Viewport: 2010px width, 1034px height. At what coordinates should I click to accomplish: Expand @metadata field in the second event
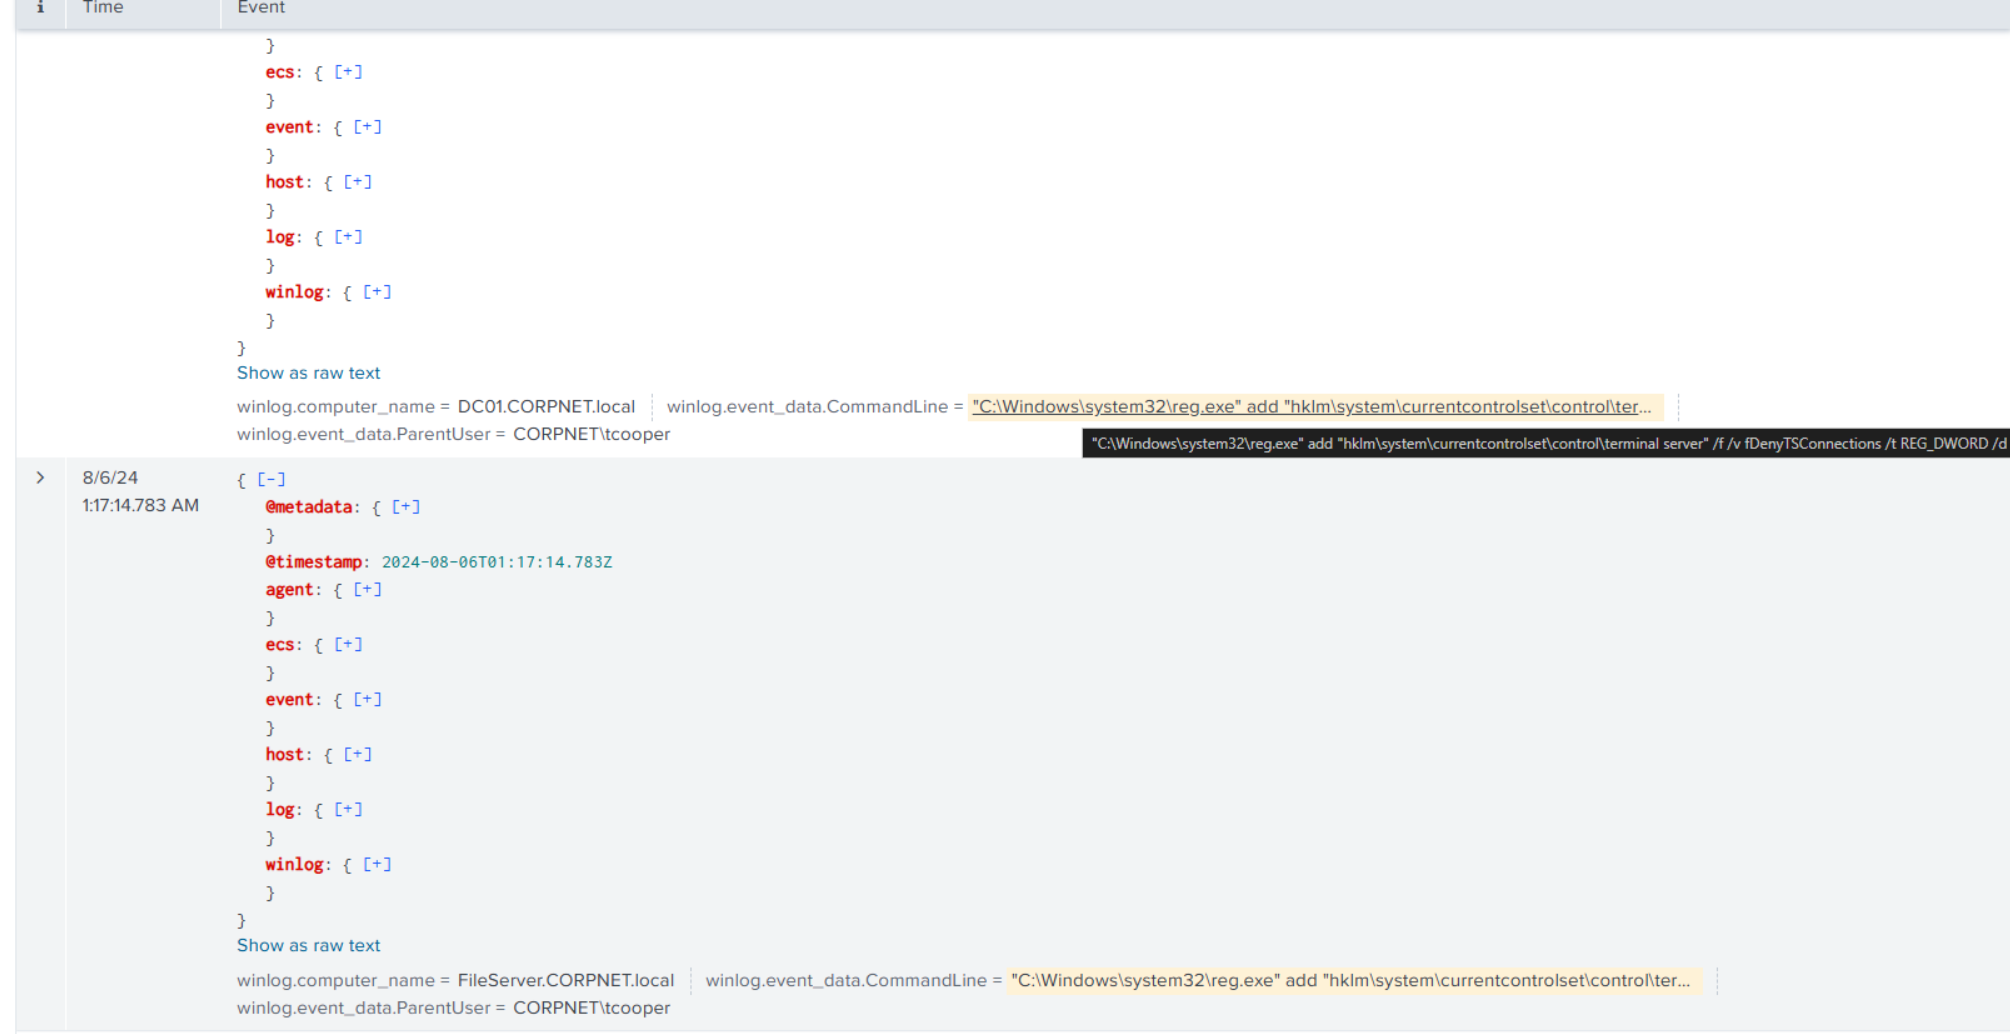(406, 507)
